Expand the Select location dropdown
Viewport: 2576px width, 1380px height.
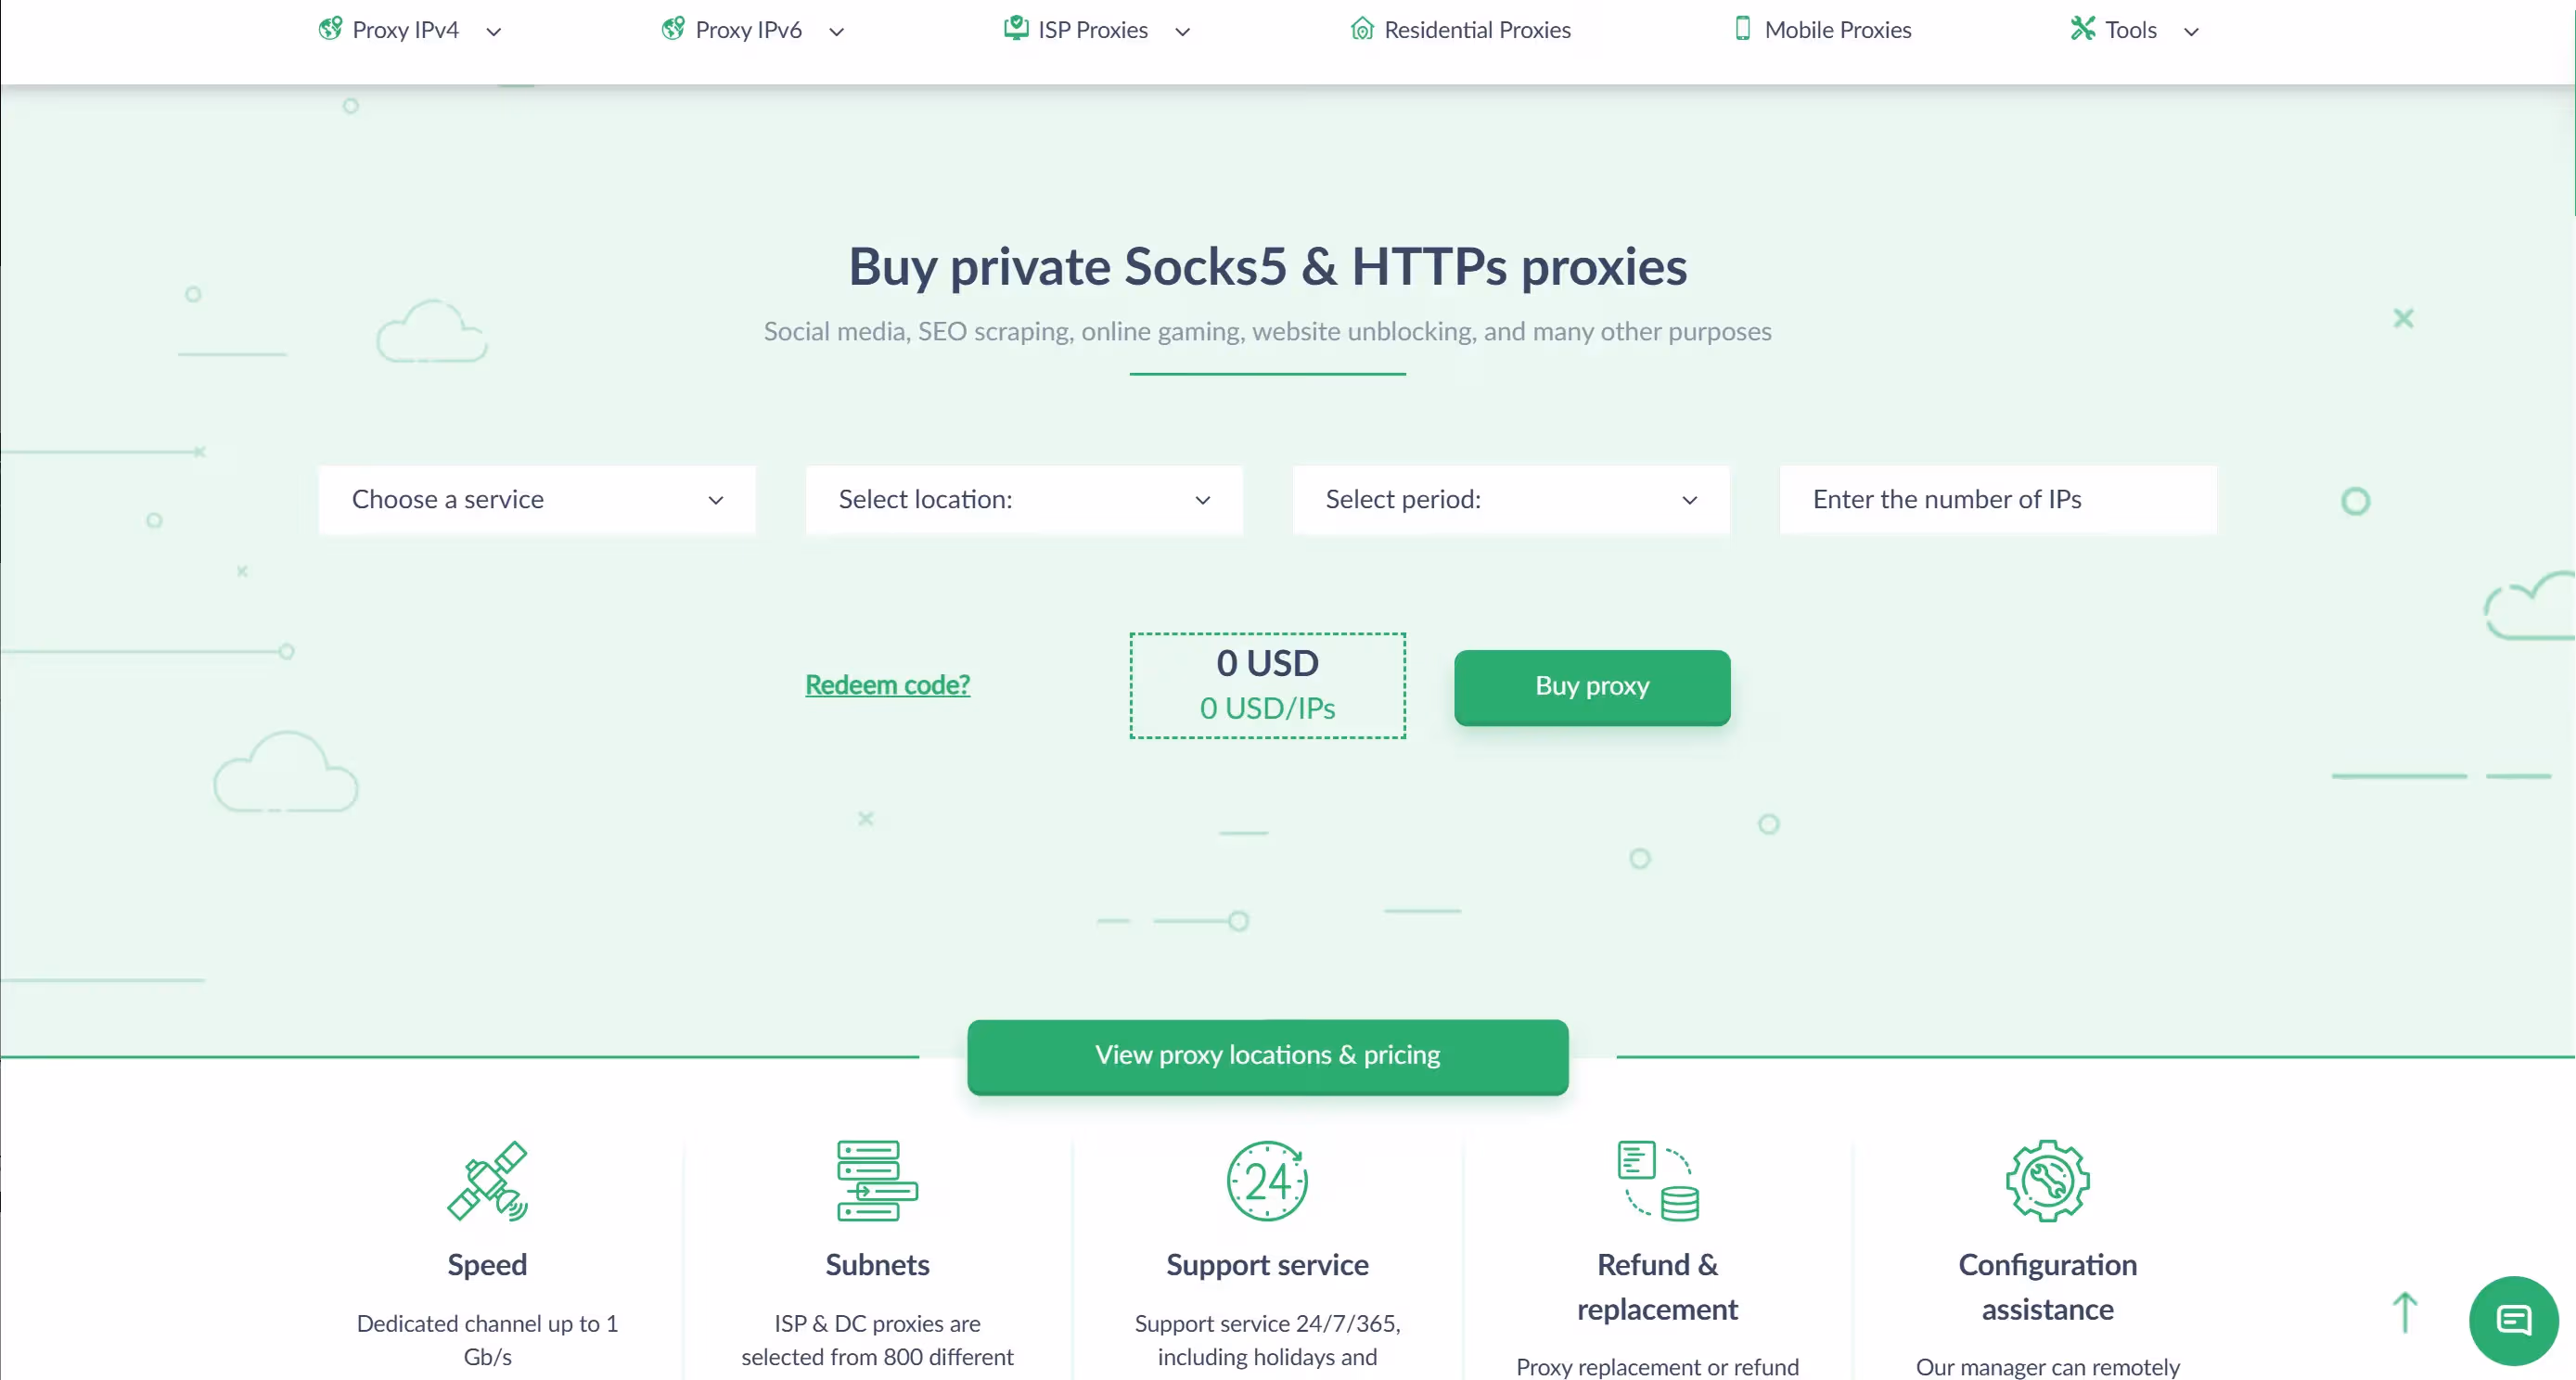point(1024,499)
